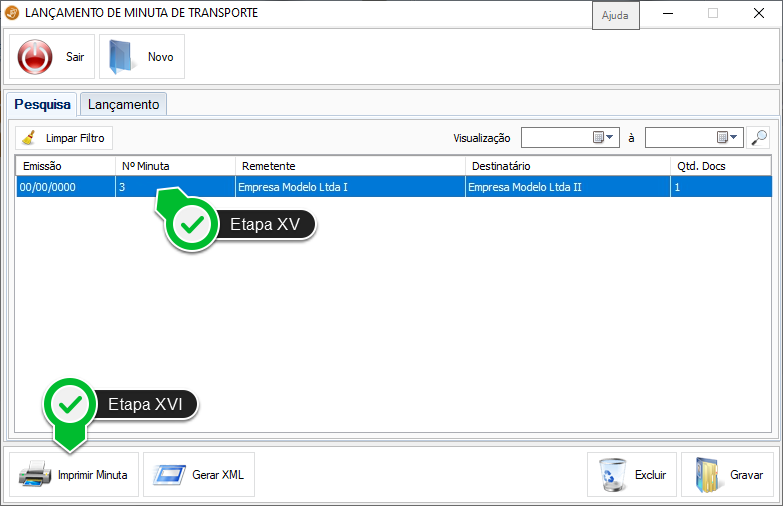Click the magnifier search icon
The width and height of the screenshot is (783, 506).
pos(759,138)
